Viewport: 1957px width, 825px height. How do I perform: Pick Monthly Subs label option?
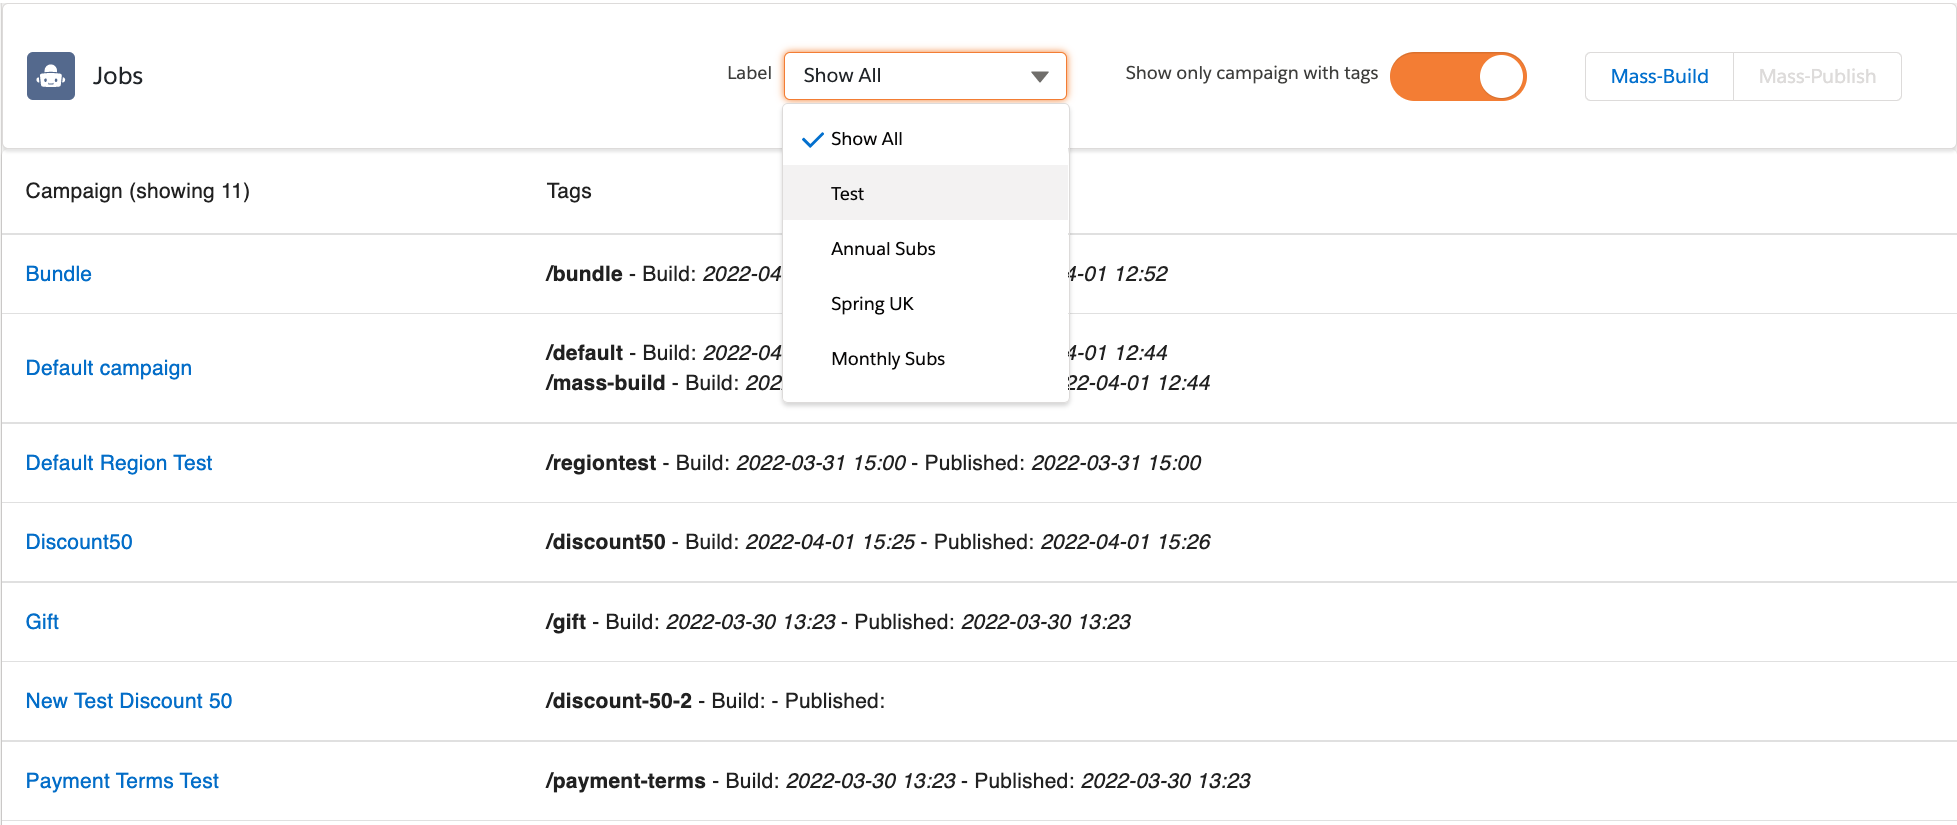pyautogui.click(x=925, y=358)
